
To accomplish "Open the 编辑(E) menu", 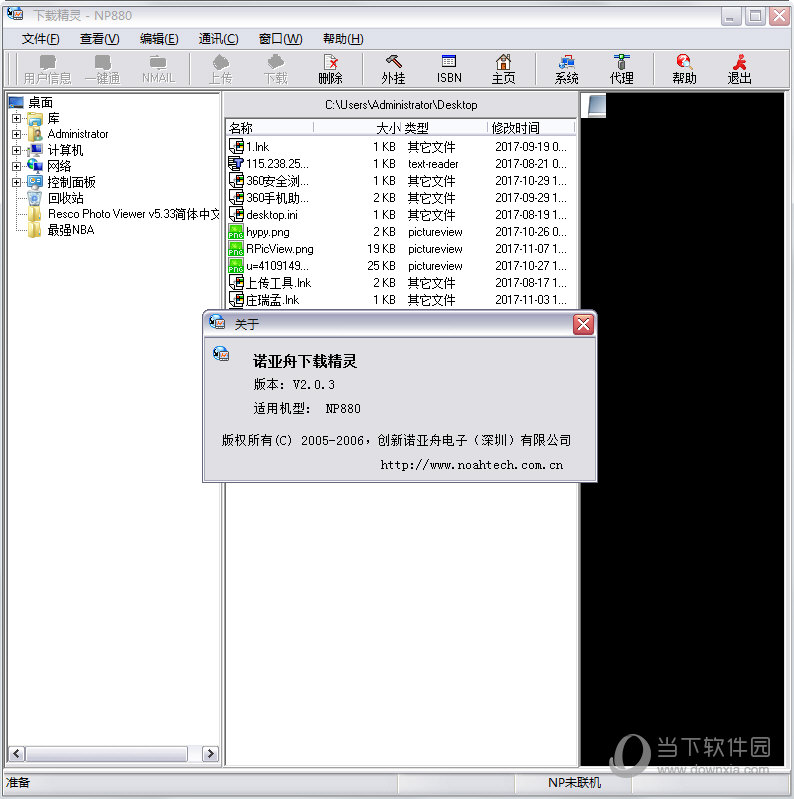I will 159,39.
